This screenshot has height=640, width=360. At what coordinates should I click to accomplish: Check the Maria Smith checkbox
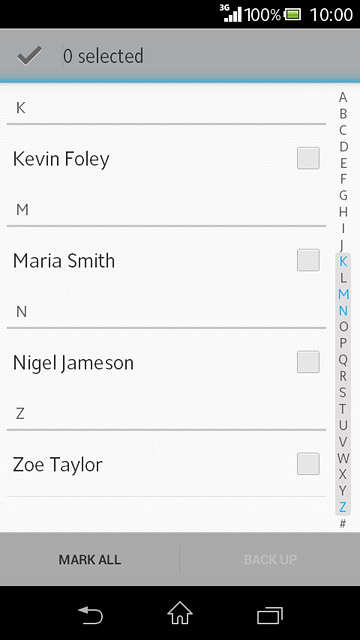[308, 260]
